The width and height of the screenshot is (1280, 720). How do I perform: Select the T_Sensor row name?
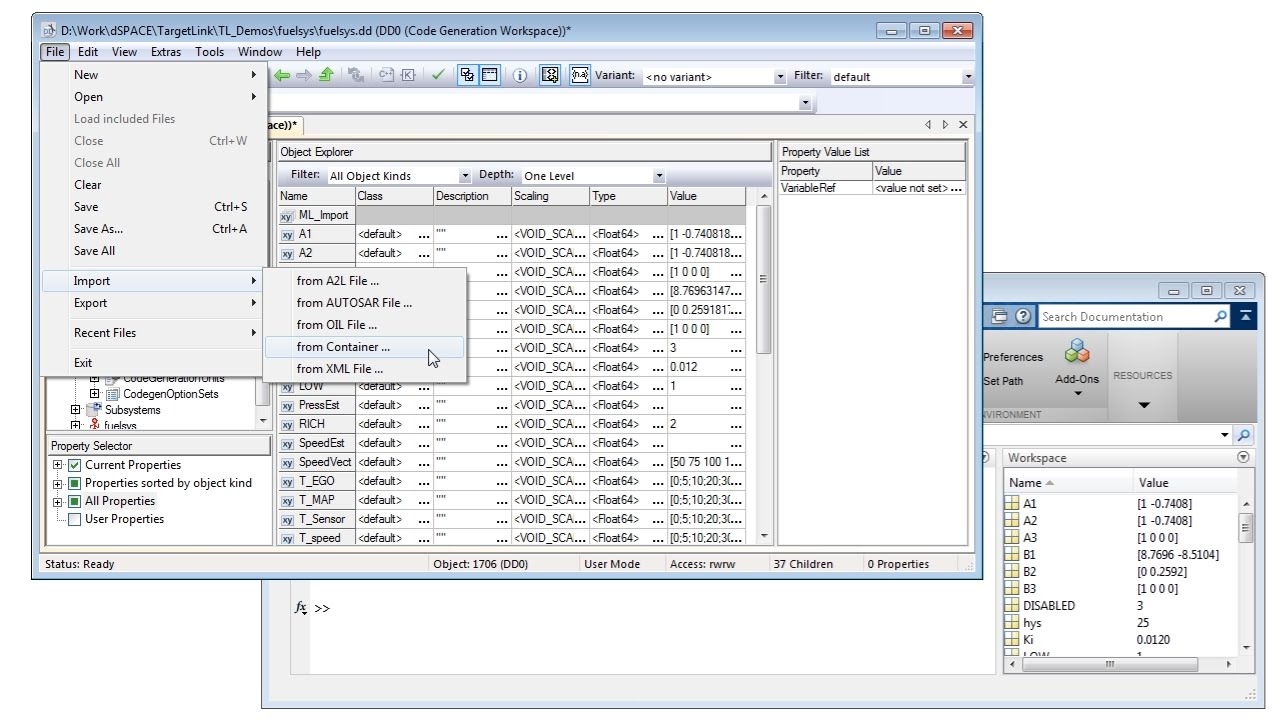(321, 519)
